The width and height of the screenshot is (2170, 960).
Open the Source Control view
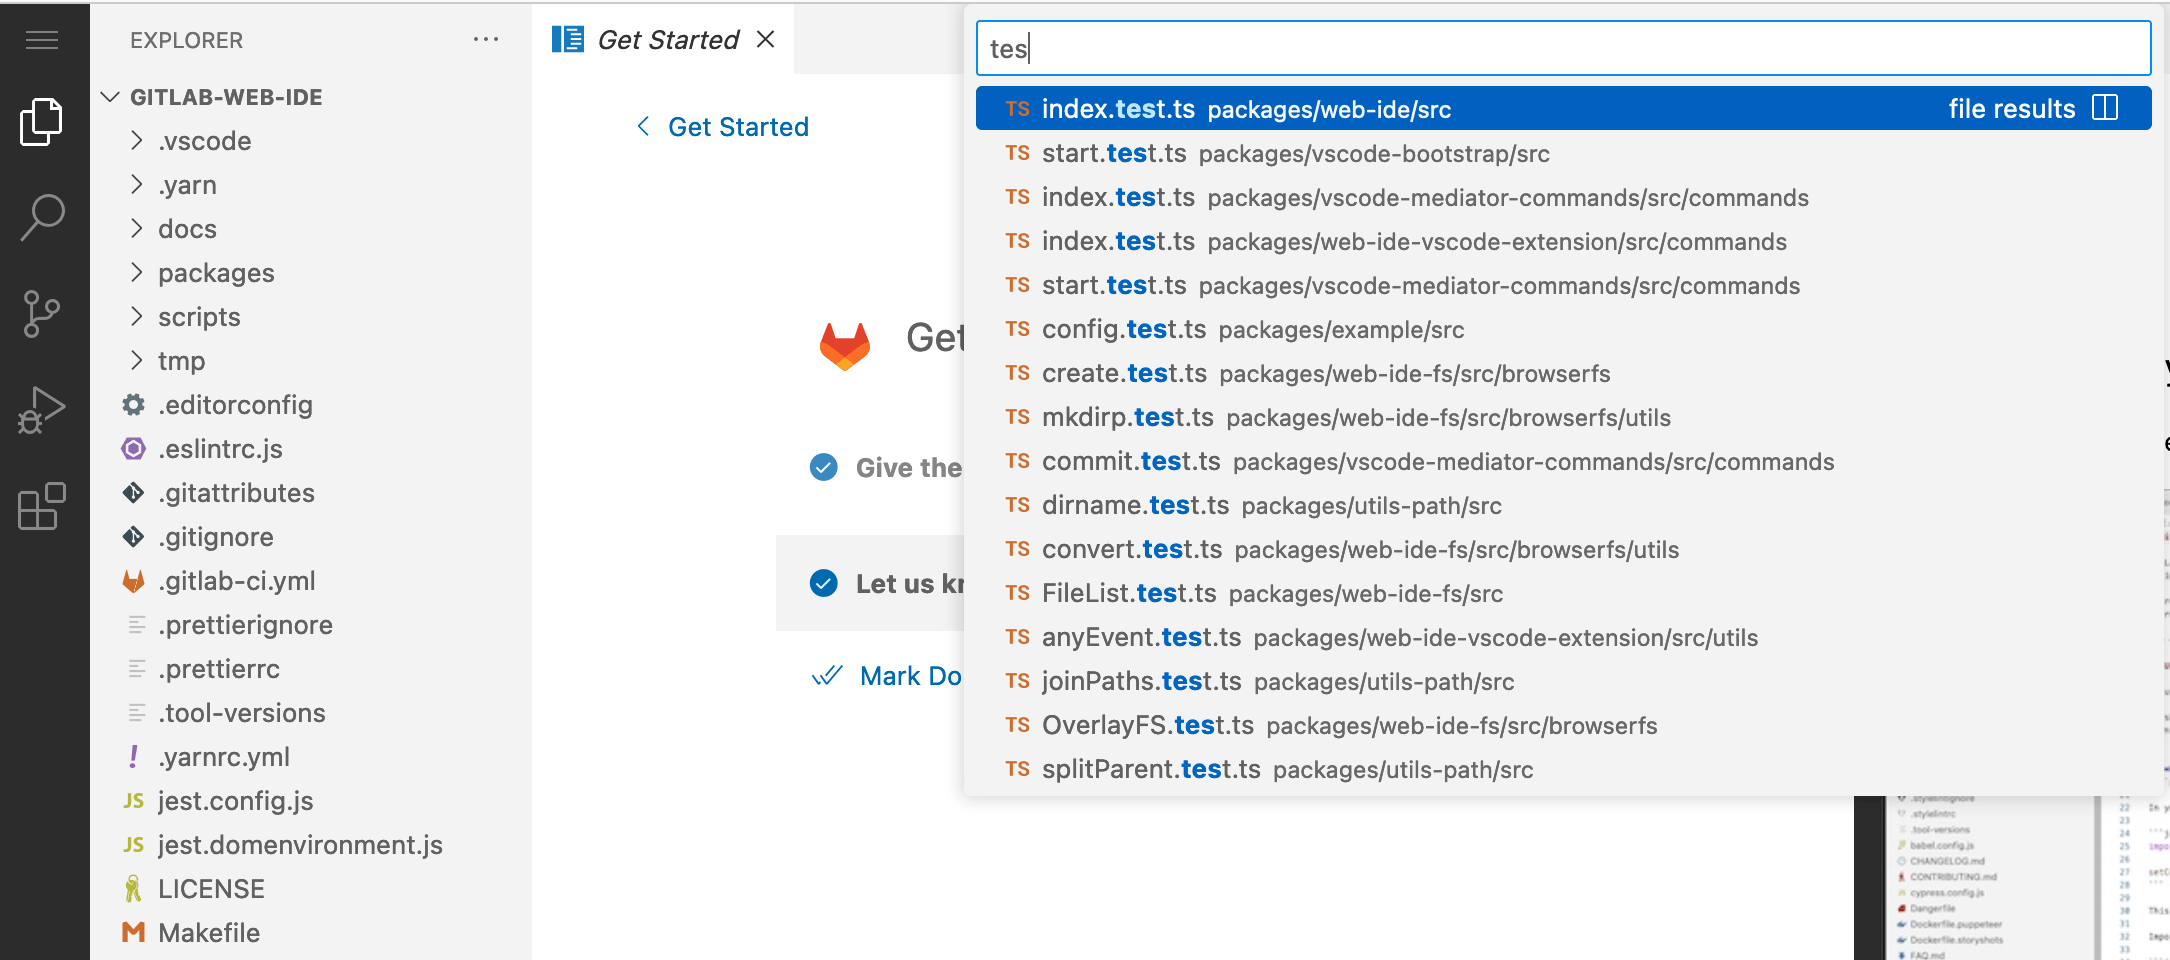click(x=41, y=312)
